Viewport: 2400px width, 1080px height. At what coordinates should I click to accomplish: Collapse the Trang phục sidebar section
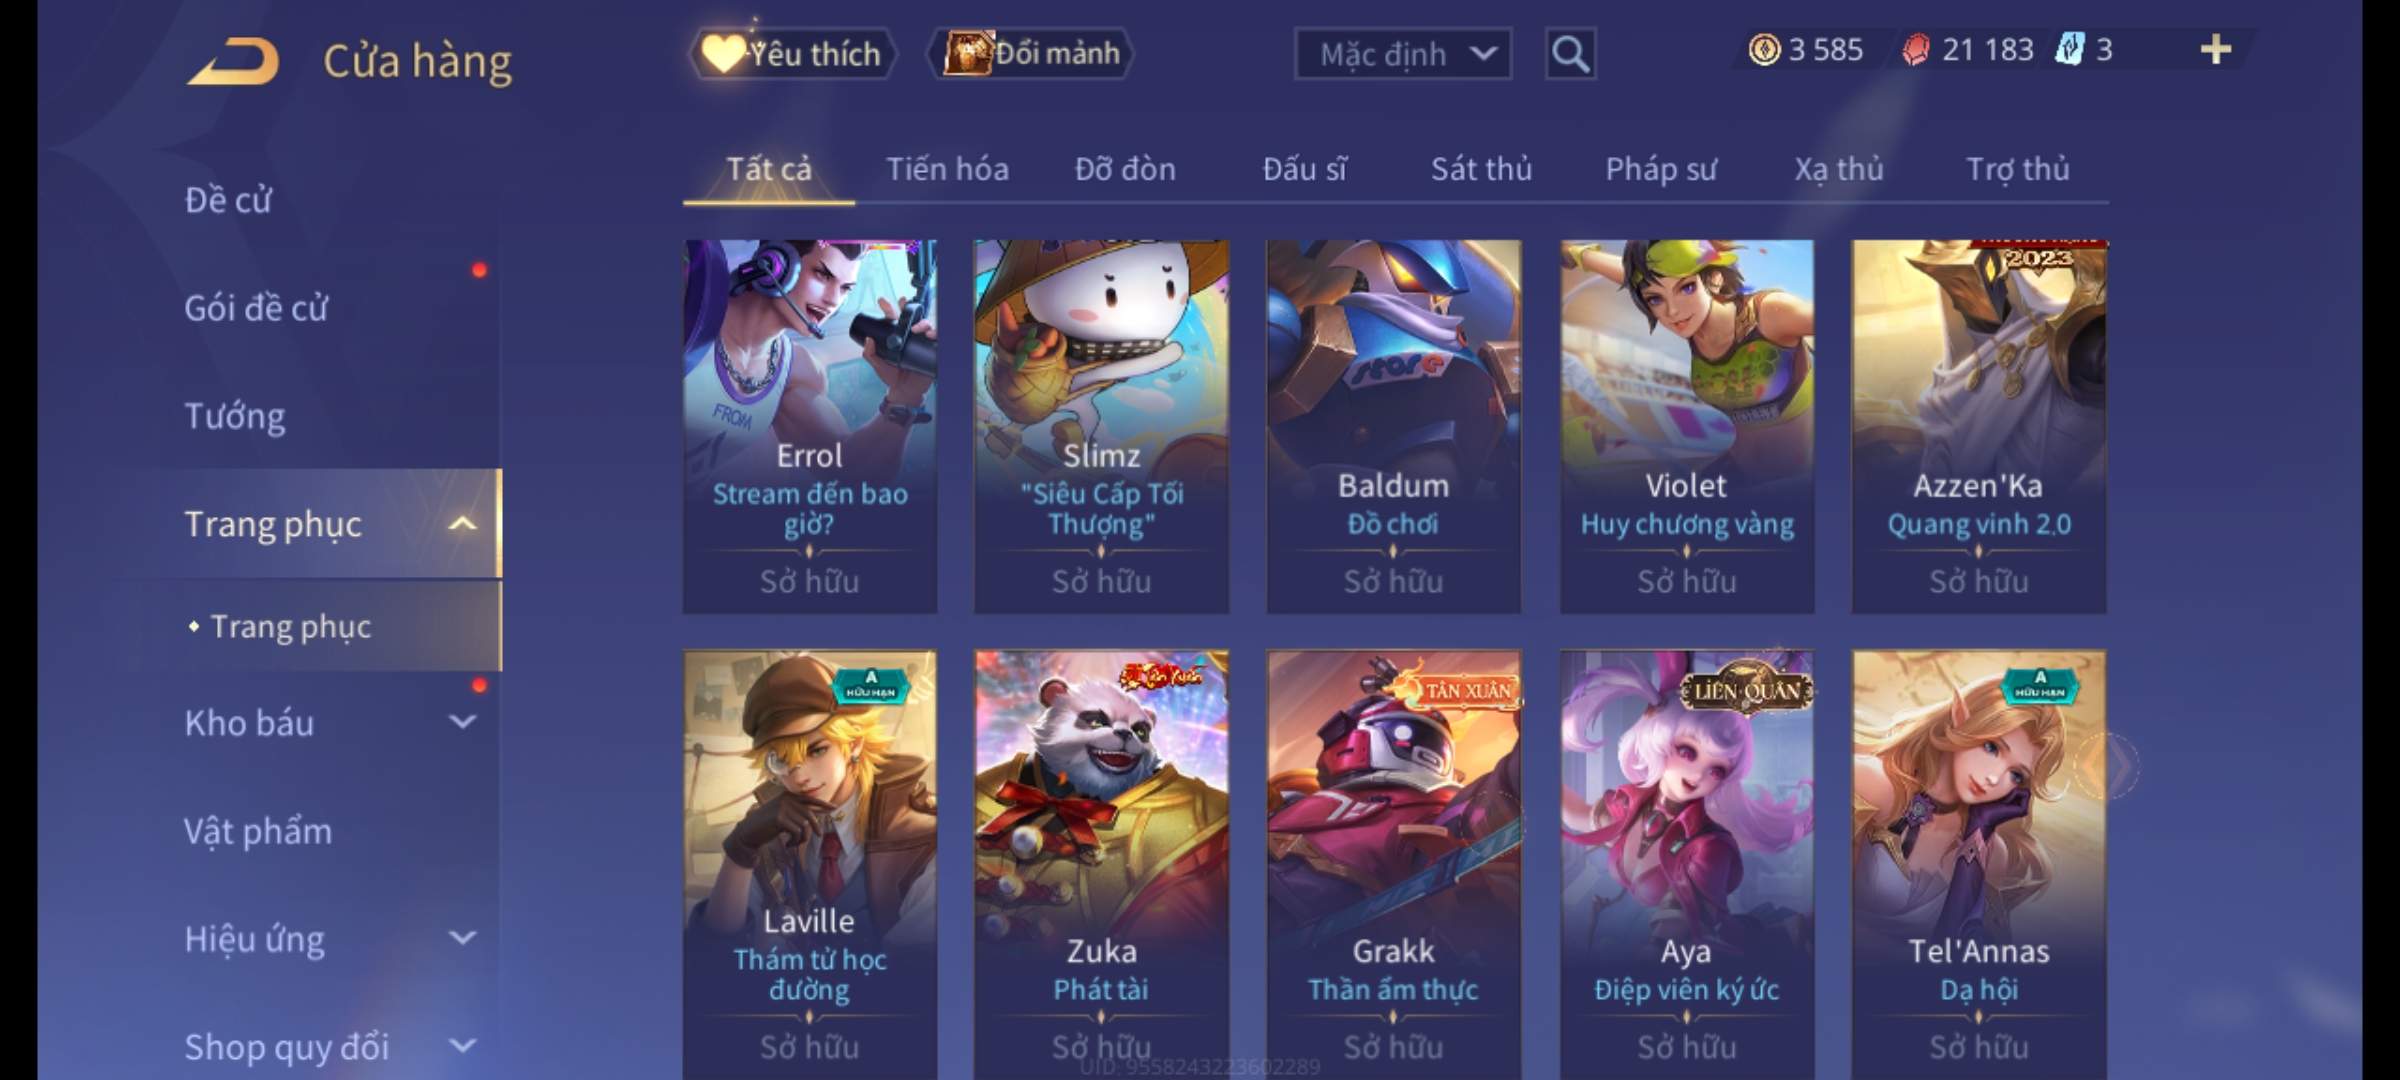pyautogui.click(x=462, y=523)
